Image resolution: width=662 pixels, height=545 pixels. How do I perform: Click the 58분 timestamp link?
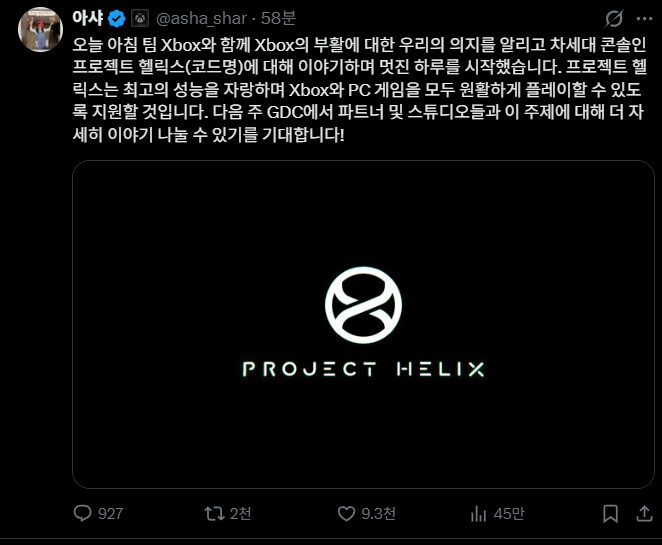(278, 18)
